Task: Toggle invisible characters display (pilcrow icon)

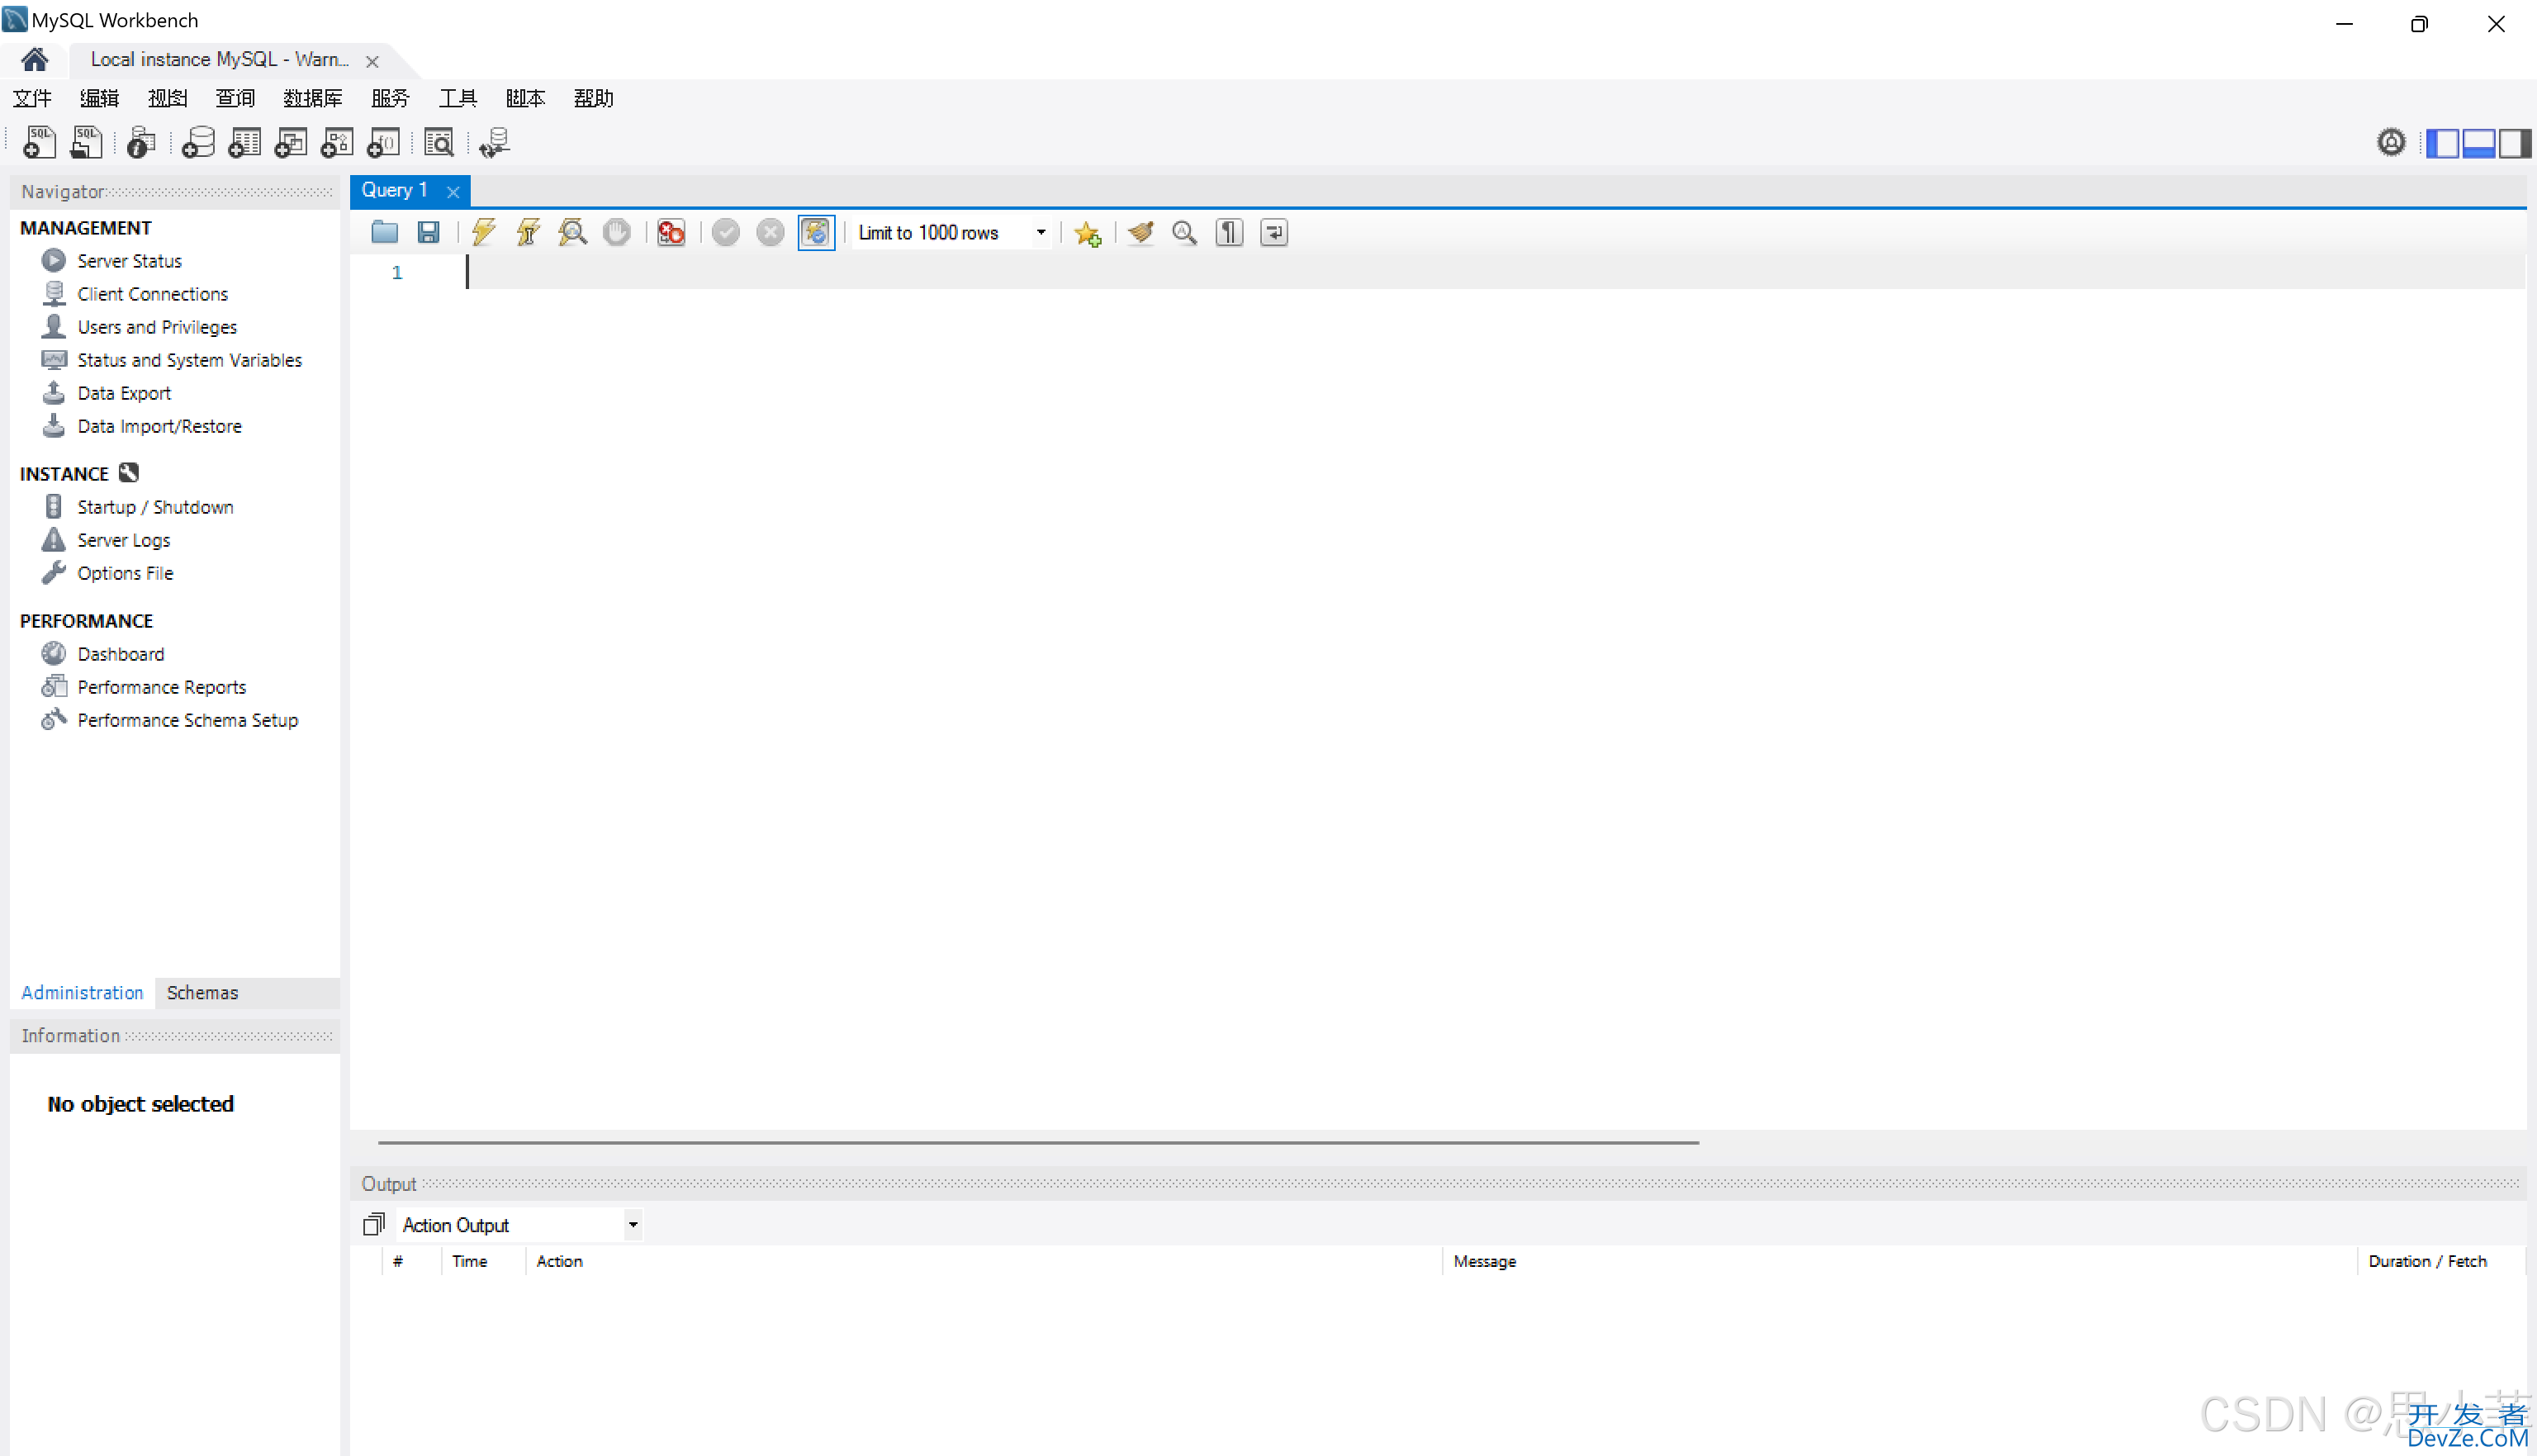Action: pyautogui.click(x=1229, y=233)
